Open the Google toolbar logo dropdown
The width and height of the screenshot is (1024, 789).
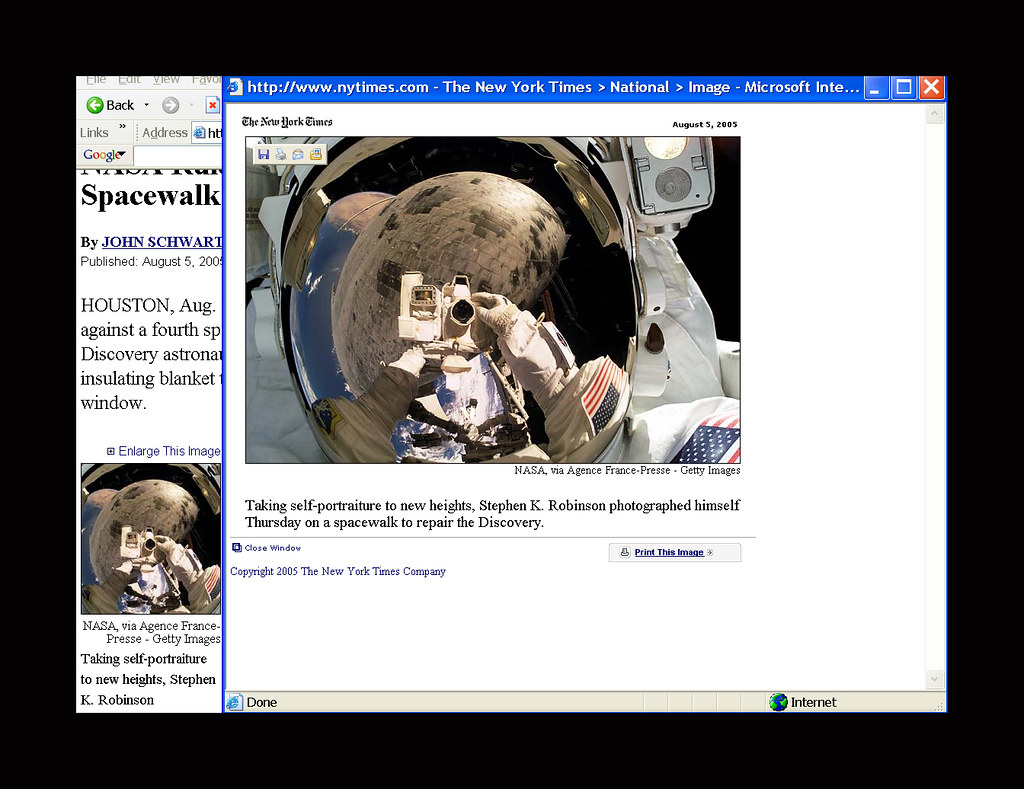point(104,155)
